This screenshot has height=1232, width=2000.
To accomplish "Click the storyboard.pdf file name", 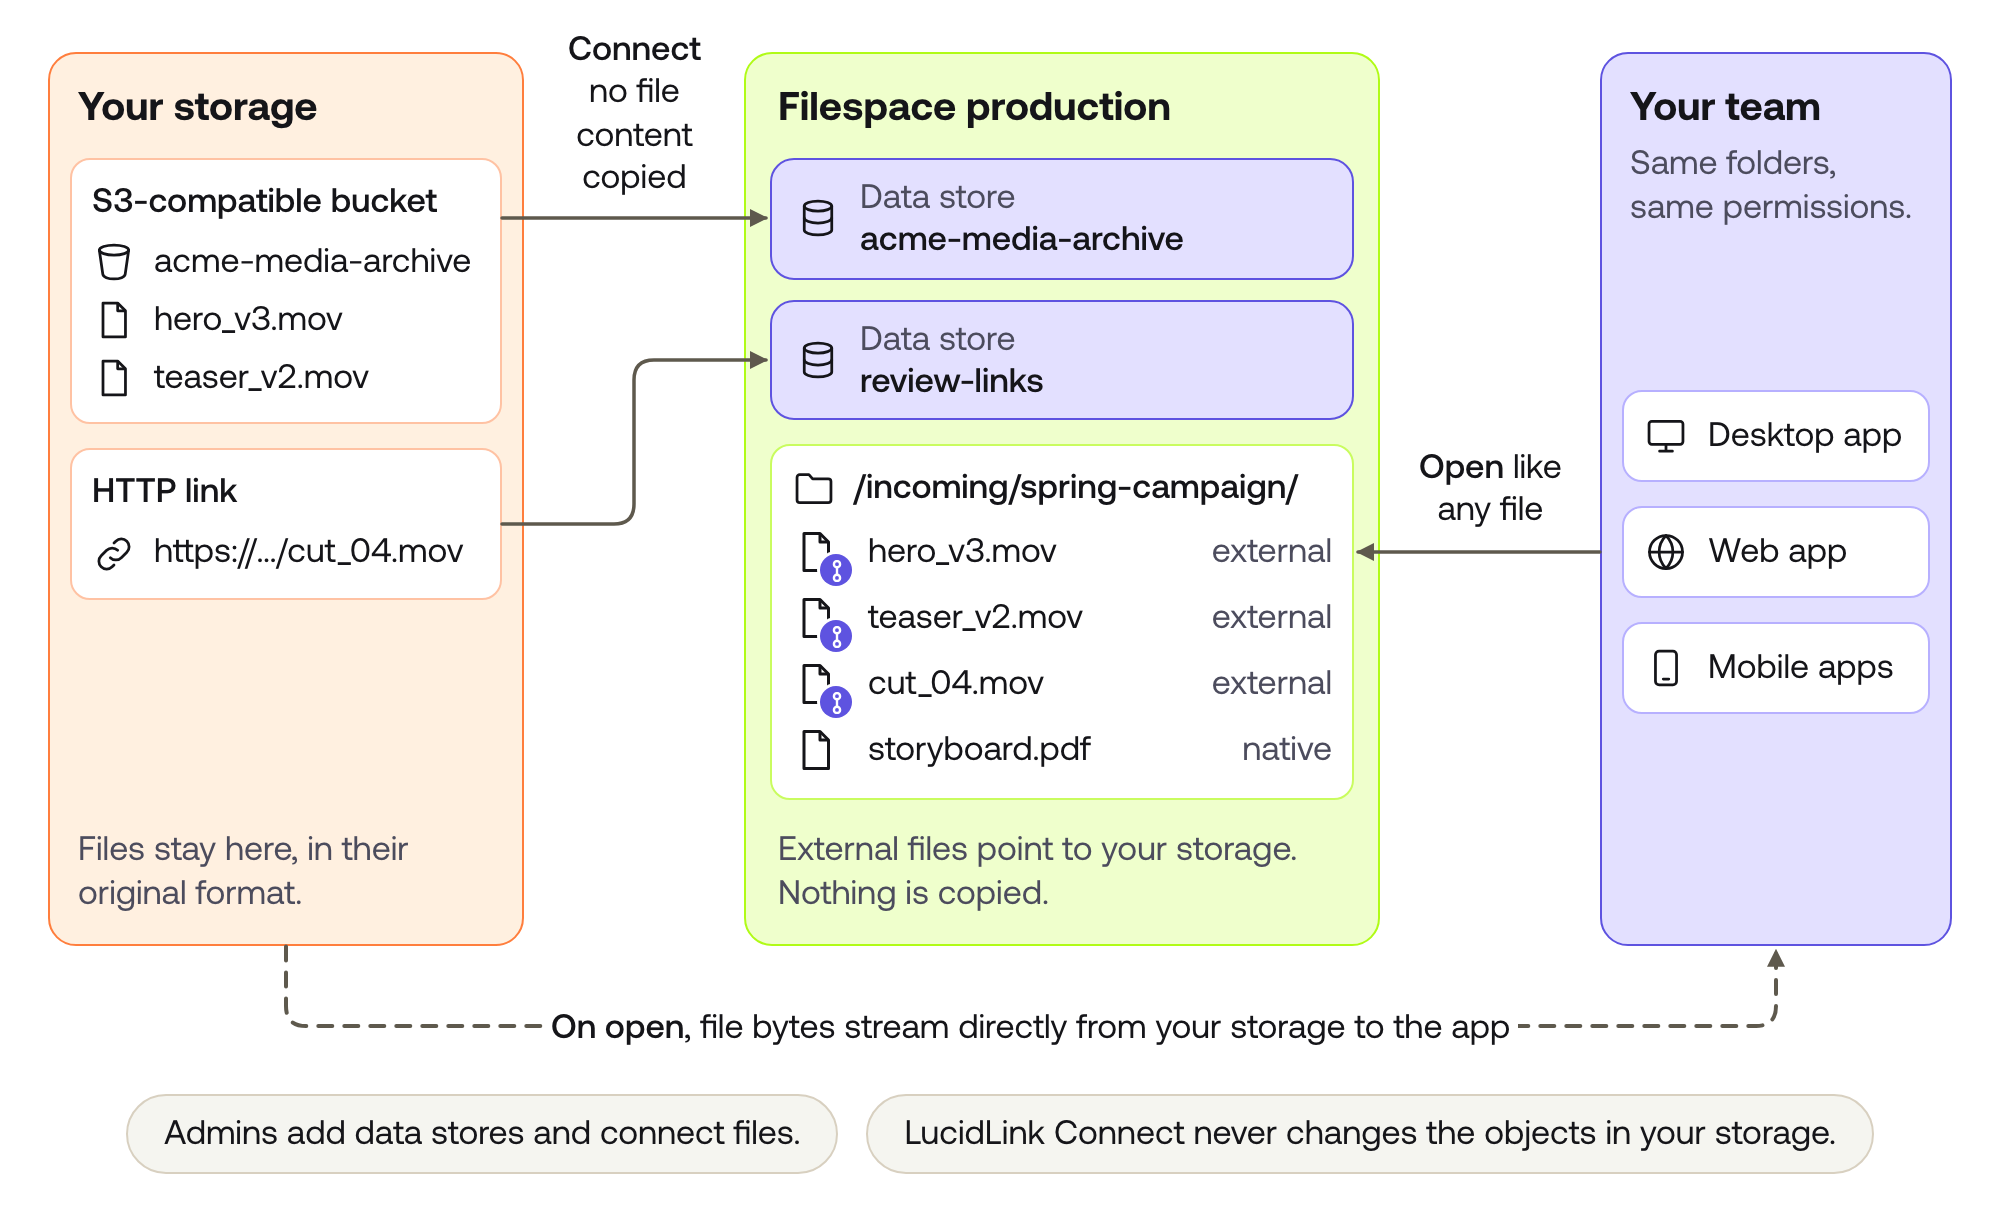I will click(979, 749).
